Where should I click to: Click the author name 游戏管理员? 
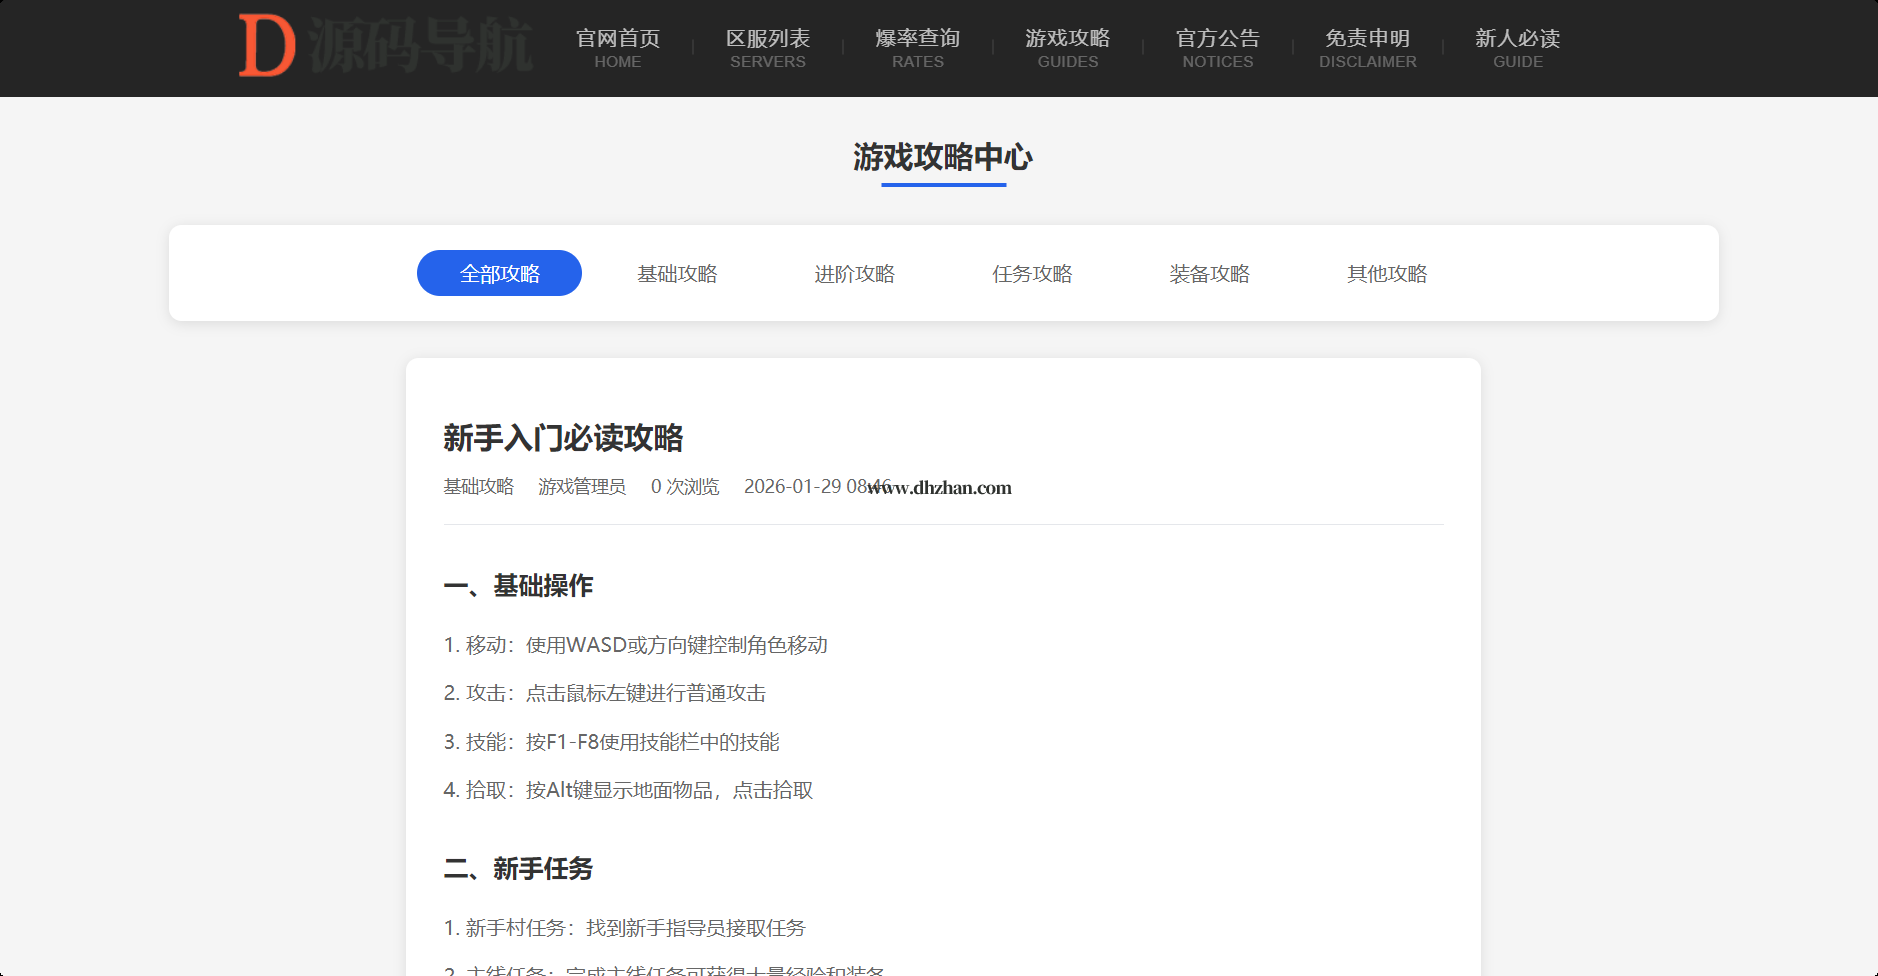[x=582, y=486]
